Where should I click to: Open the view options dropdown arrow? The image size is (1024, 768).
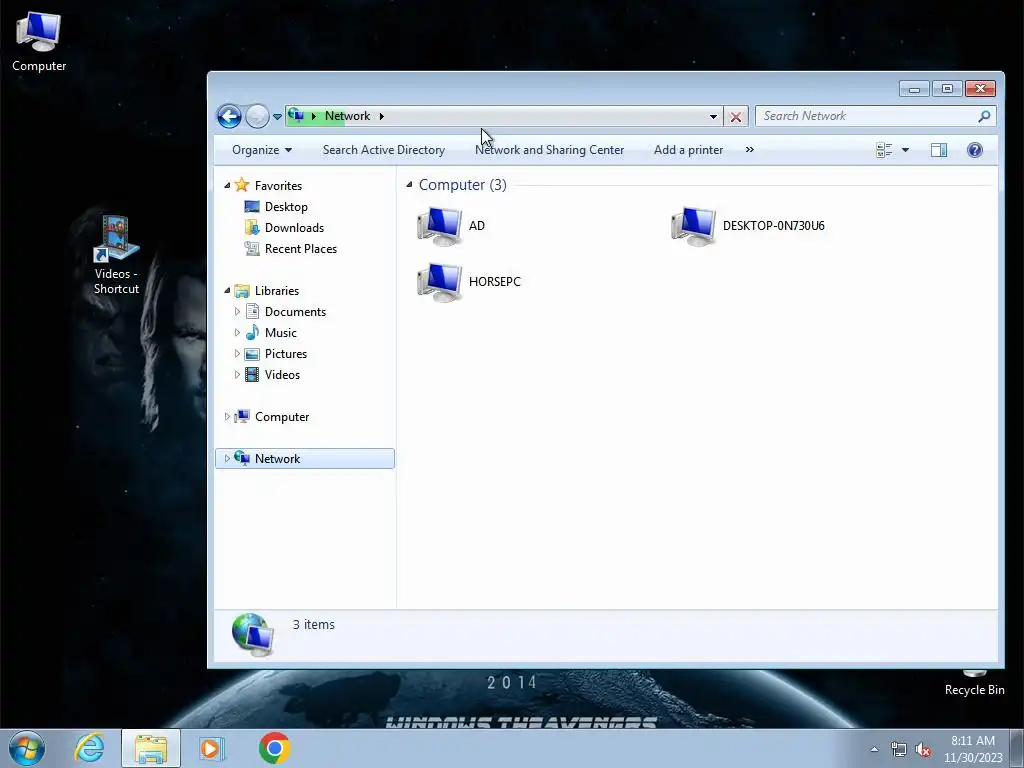coord(905,150)
